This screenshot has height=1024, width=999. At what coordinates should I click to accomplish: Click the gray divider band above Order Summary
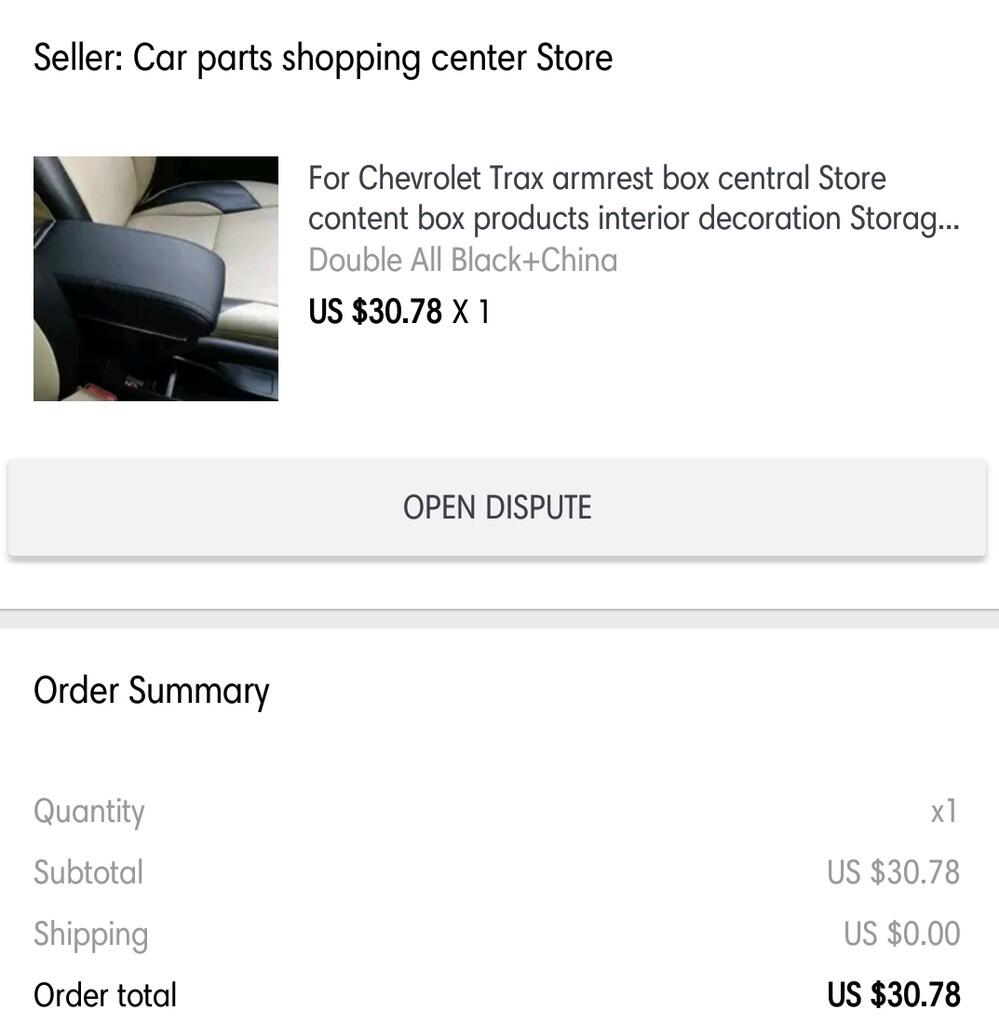point(499,619)
